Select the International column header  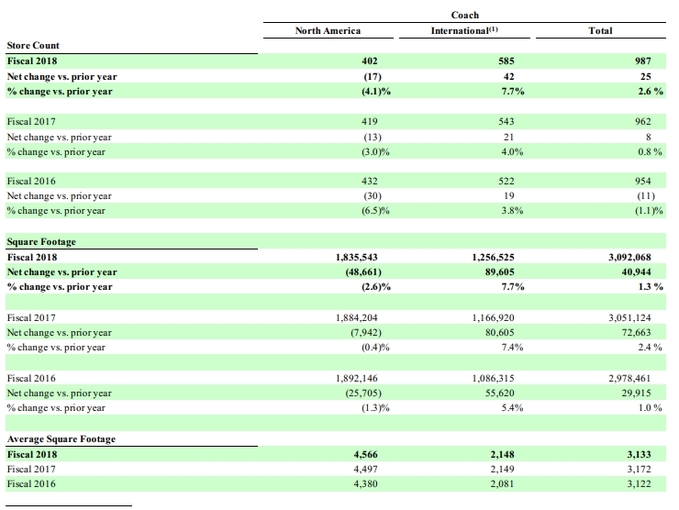(x=464, y=31)
